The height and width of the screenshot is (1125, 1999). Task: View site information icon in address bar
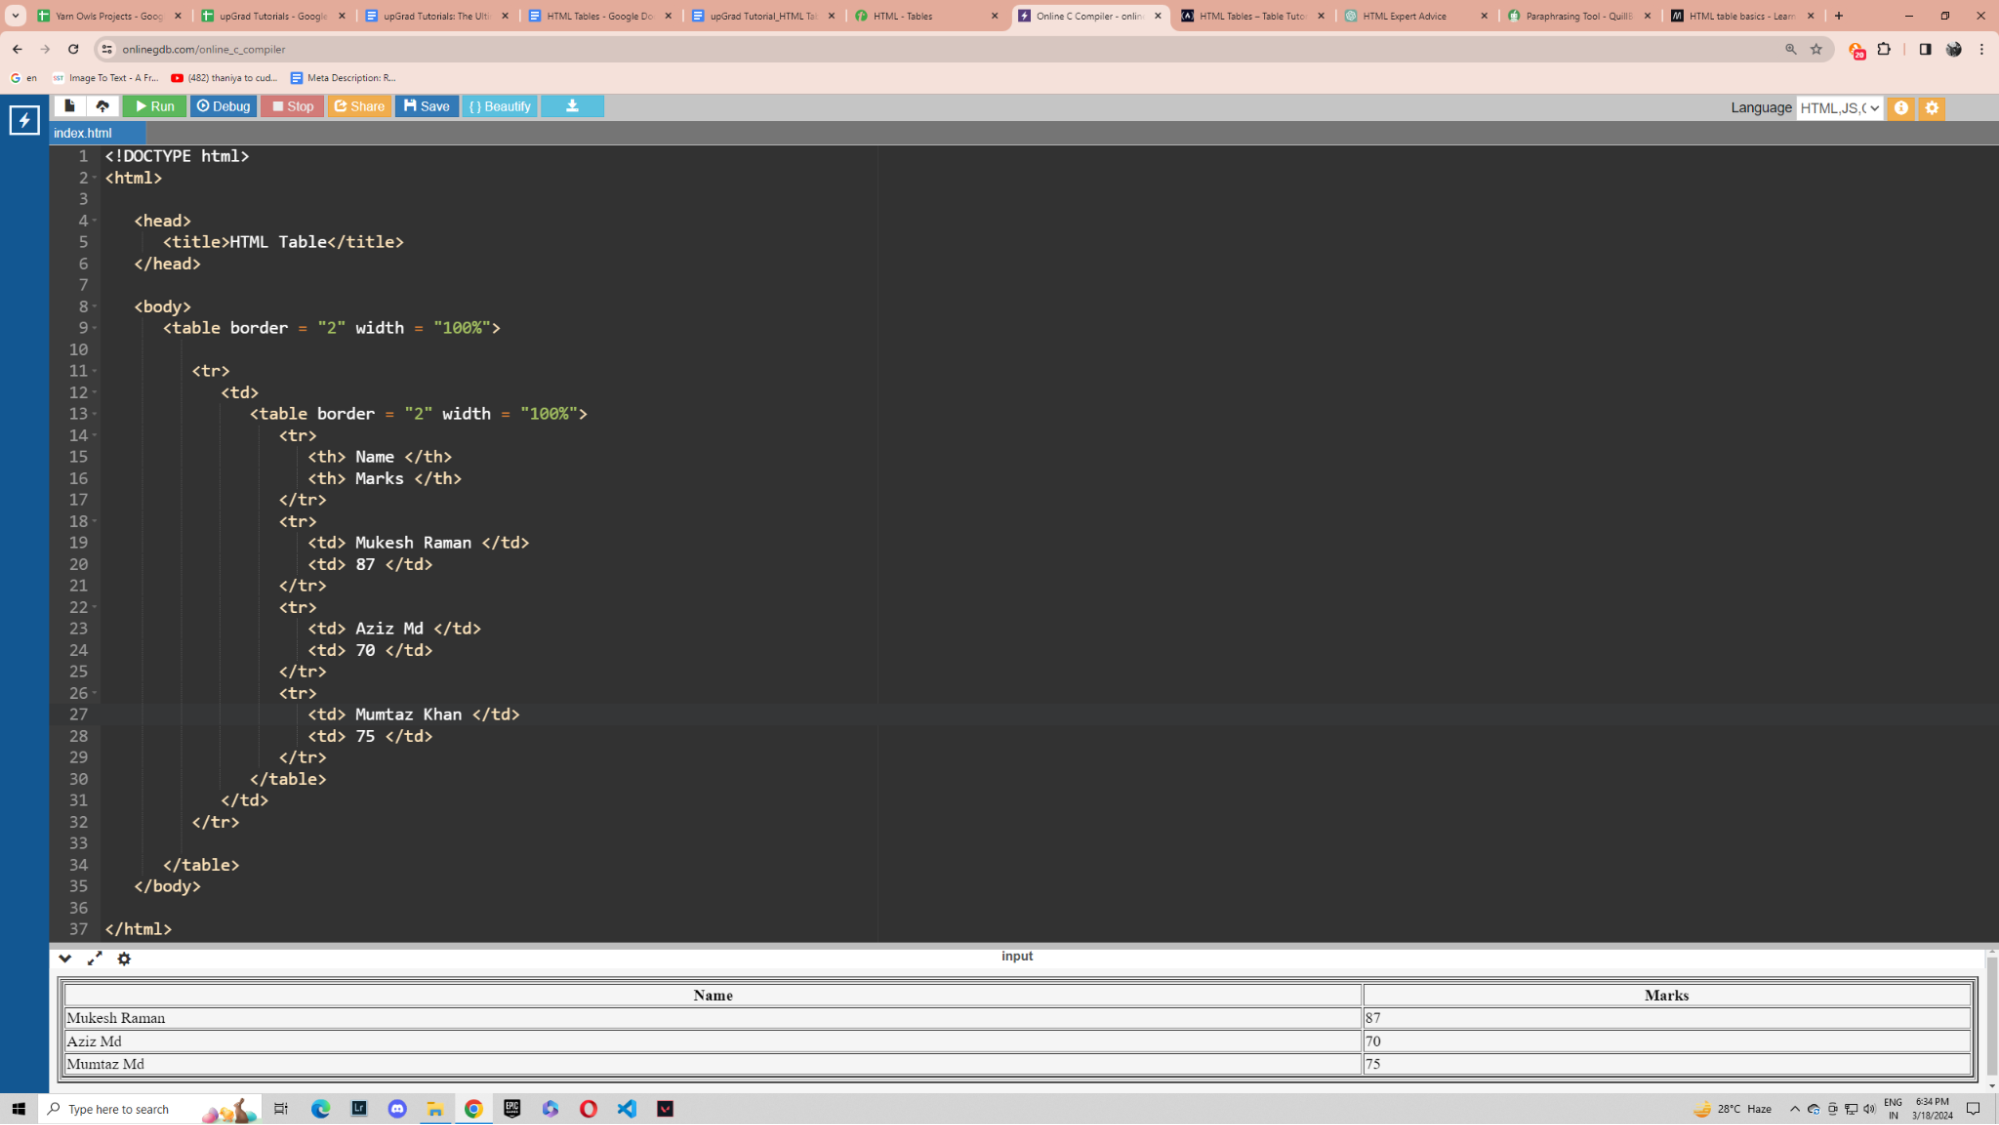click(x=106, y=49)
